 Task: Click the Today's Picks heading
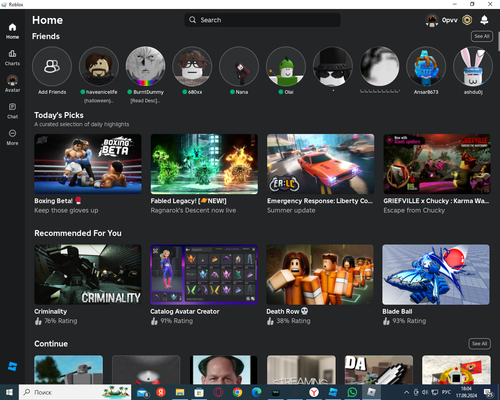tap(59, 115)
